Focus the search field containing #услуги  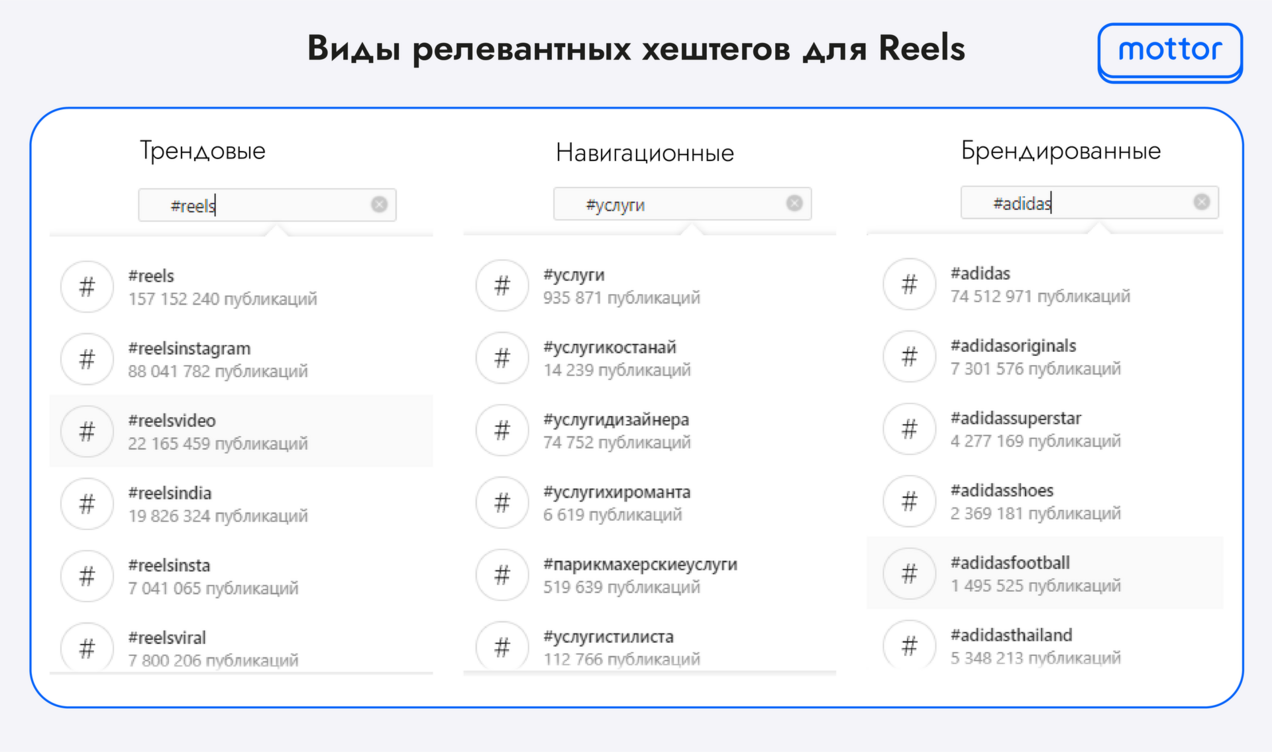[682, 204]
